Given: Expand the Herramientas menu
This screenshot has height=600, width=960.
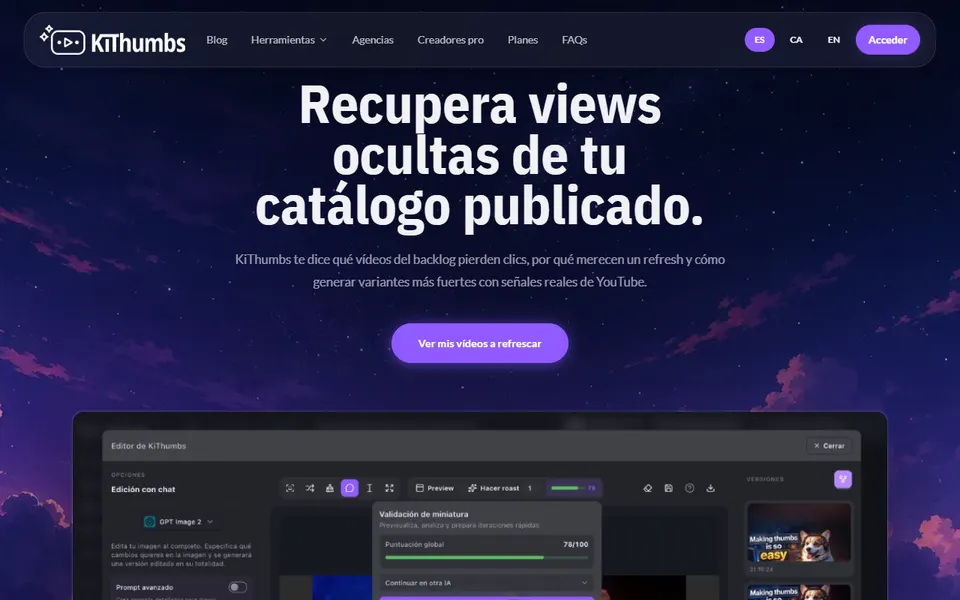Looking at the screenshot, I should pos(289,40).
